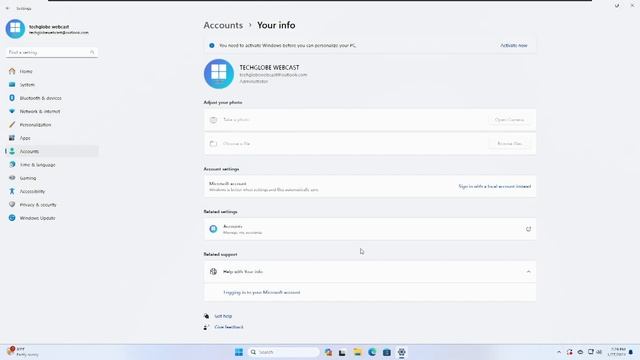Click the Settings gear taskbar icon
This screenshot has height=360, width=640.
pos(402,352)
